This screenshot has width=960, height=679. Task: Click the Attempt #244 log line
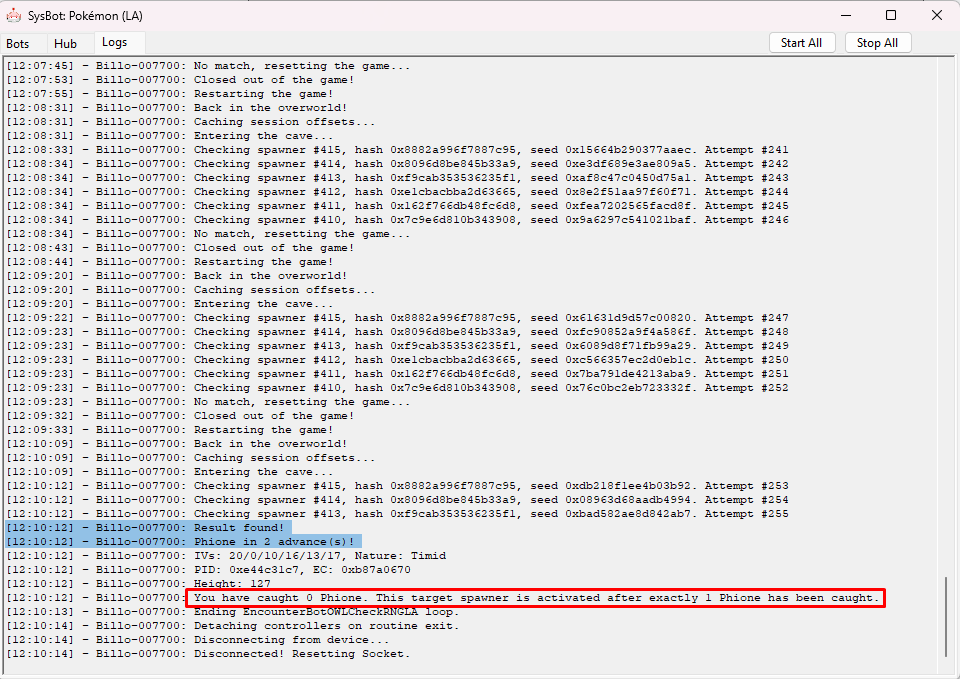point(397,192)
